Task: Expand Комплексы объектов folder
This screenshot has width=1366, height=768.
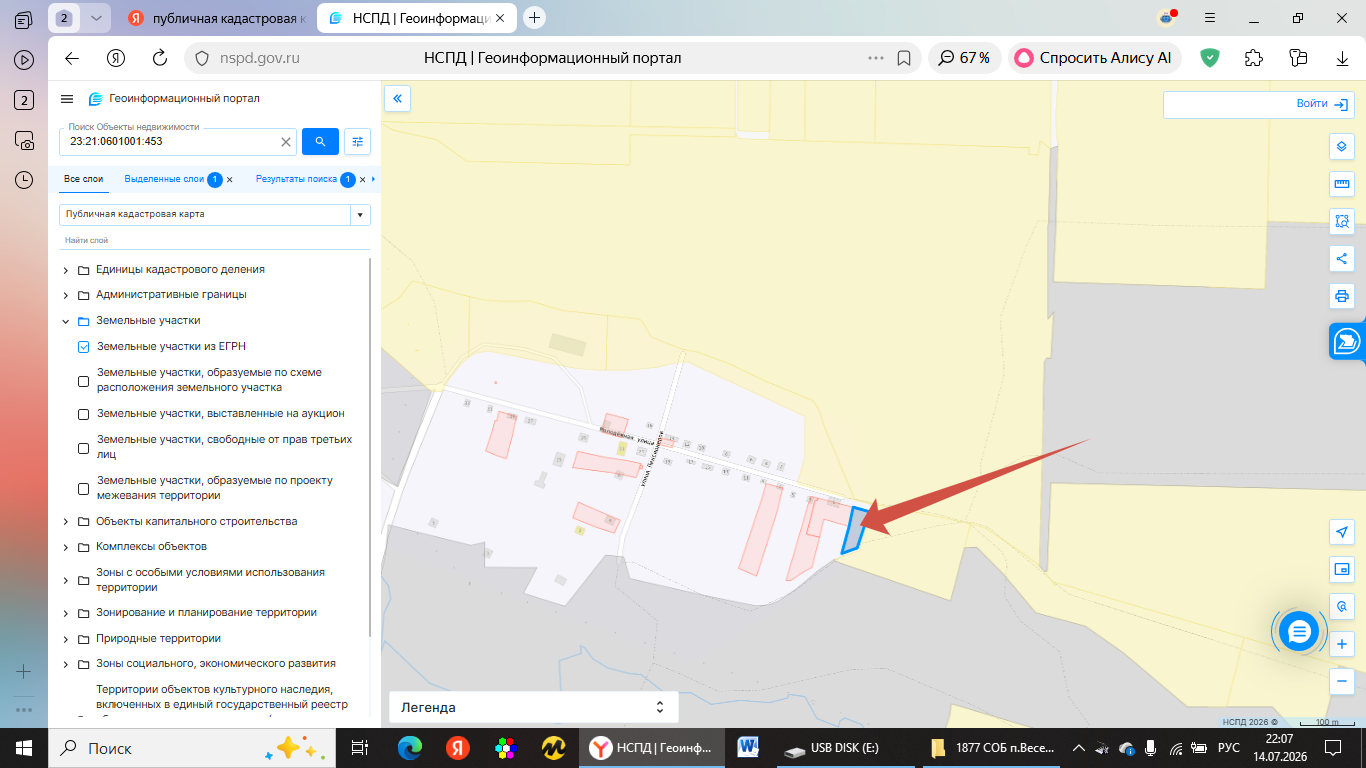Action: coord(66,547)
